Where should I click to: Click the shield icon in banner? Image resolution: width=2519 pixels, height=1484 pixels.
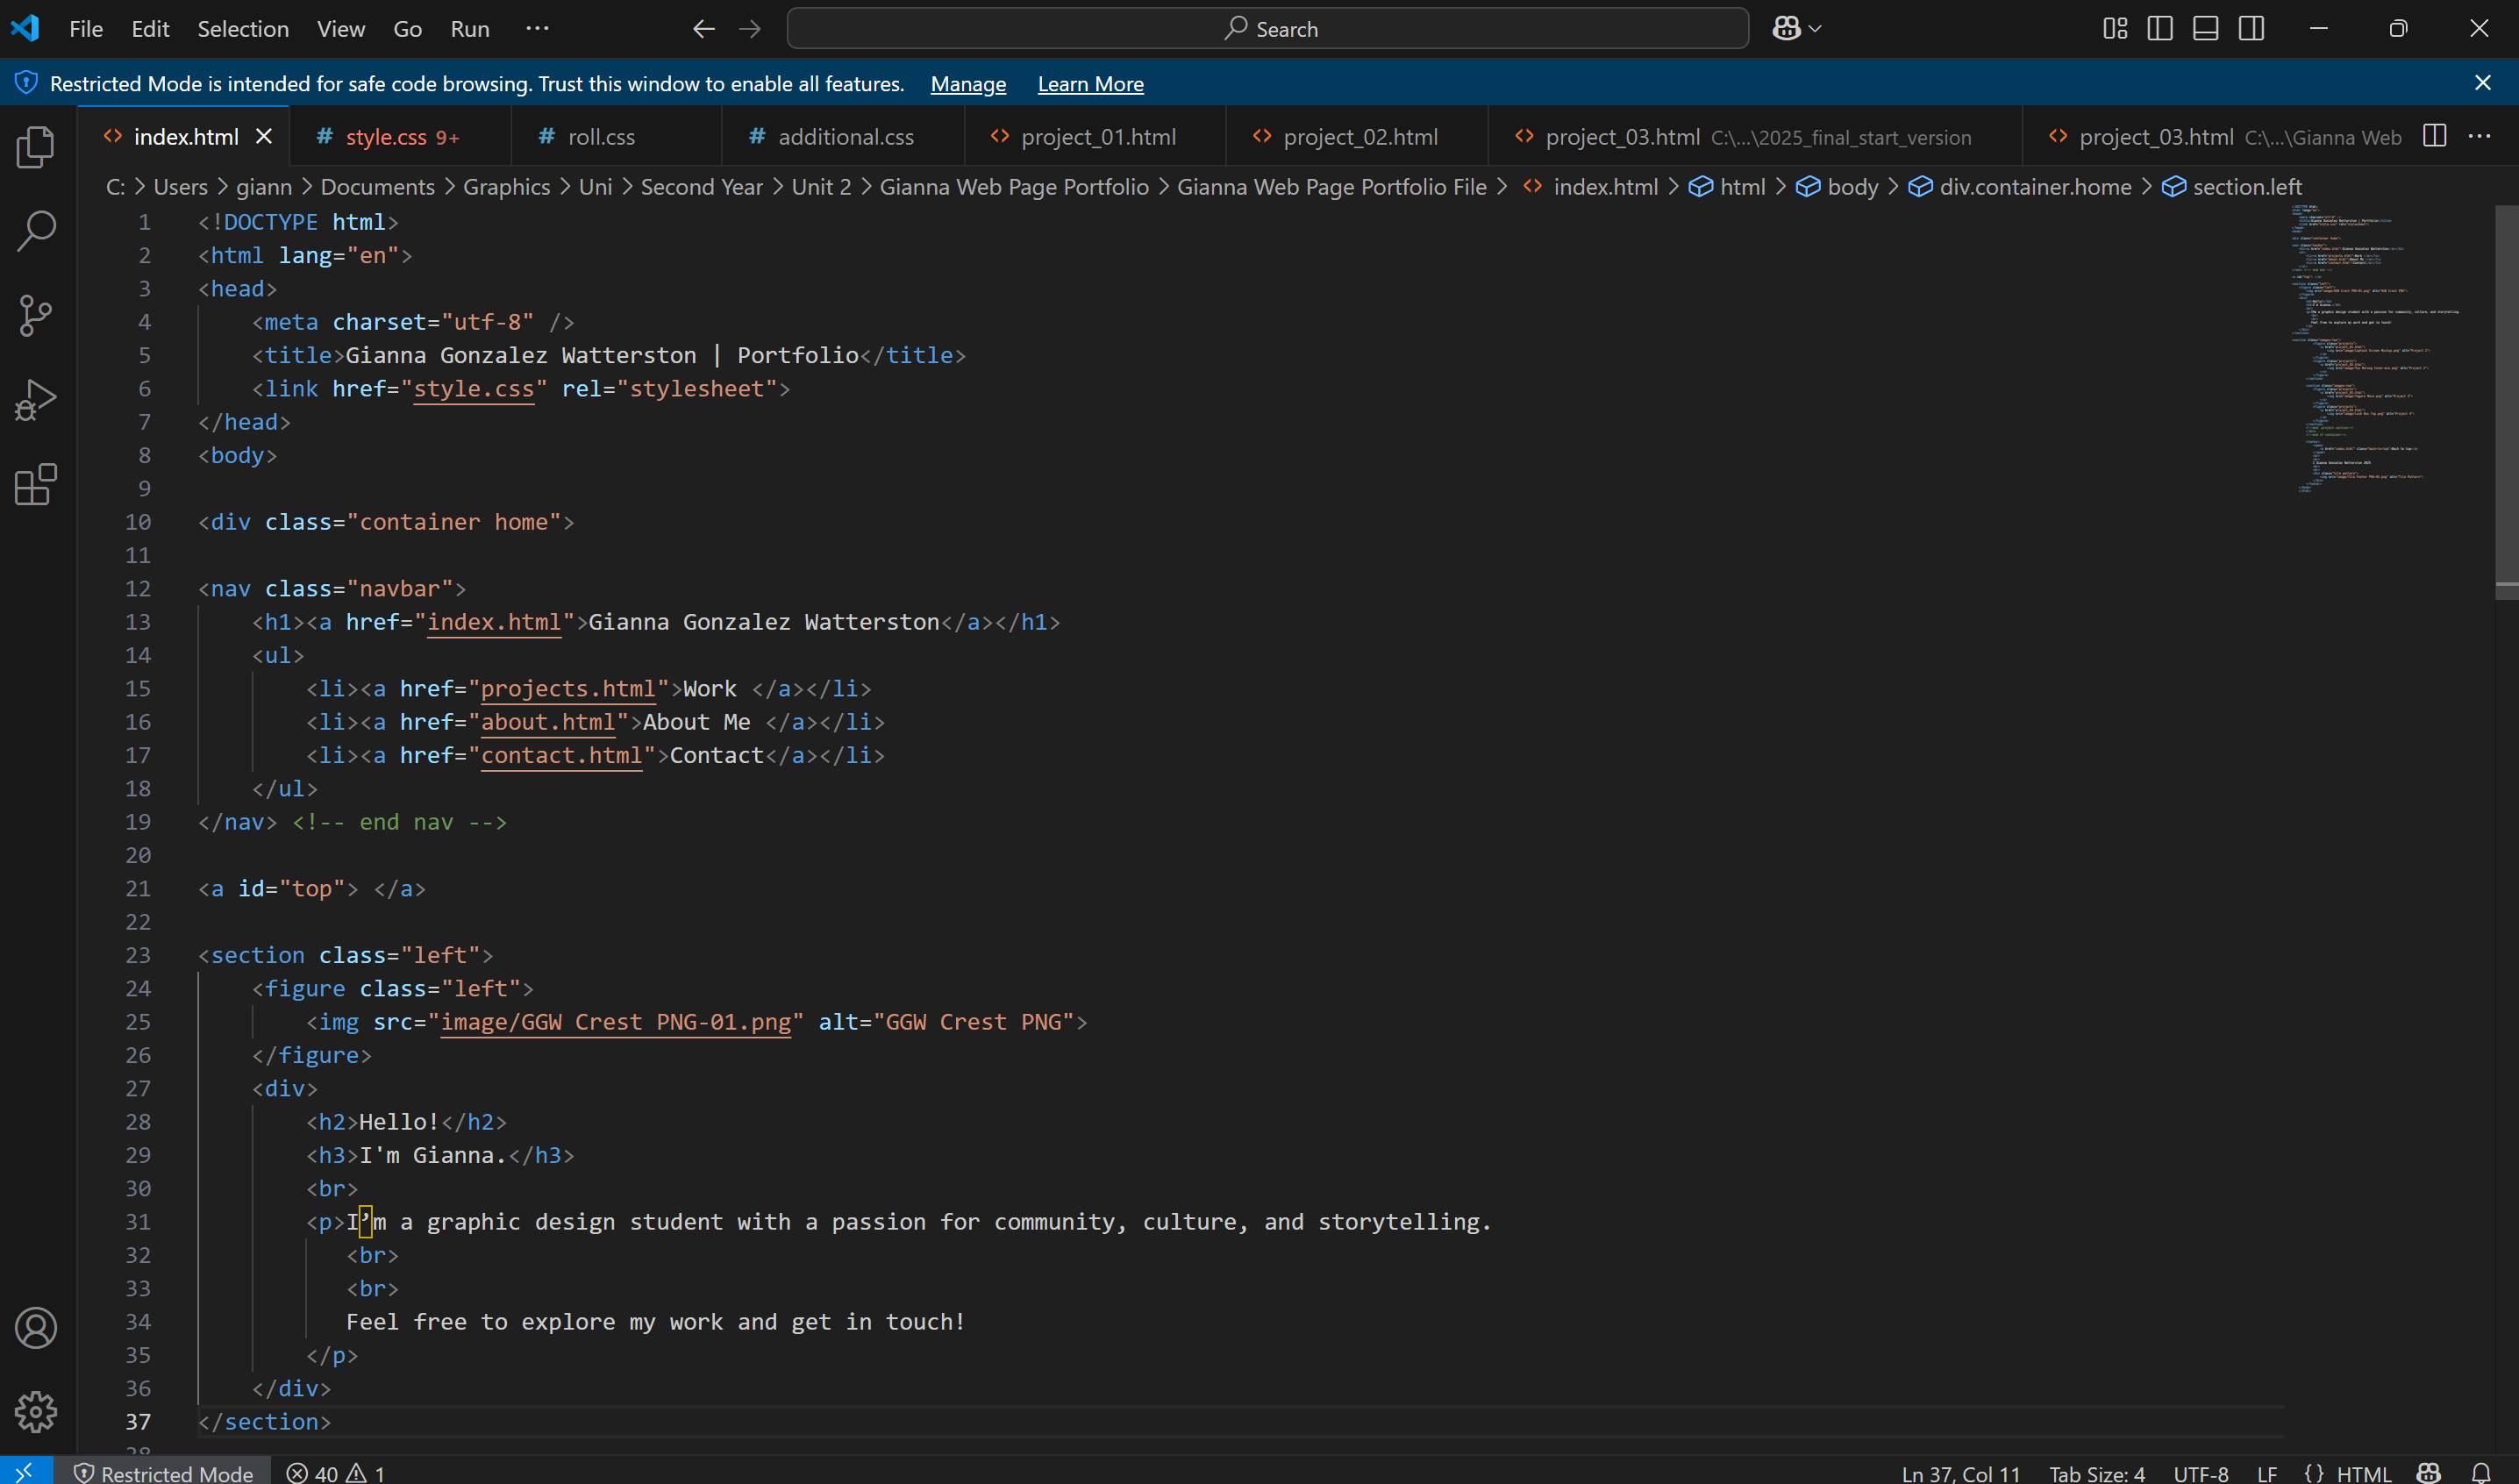pyautogui.click(x=26, y=83)
